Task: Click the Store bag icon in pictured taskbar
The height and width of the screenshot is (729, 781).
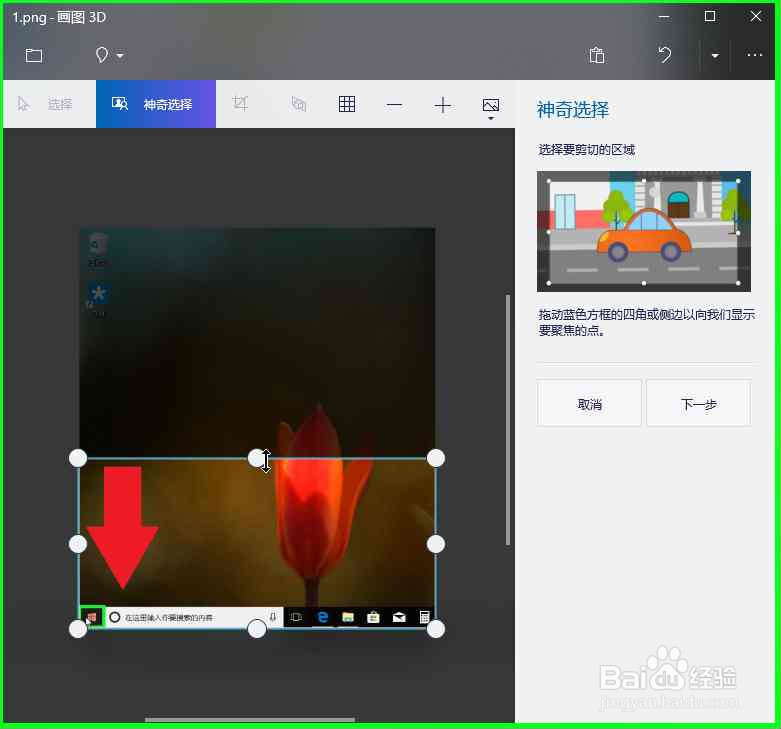Action: tap(373, 617)
